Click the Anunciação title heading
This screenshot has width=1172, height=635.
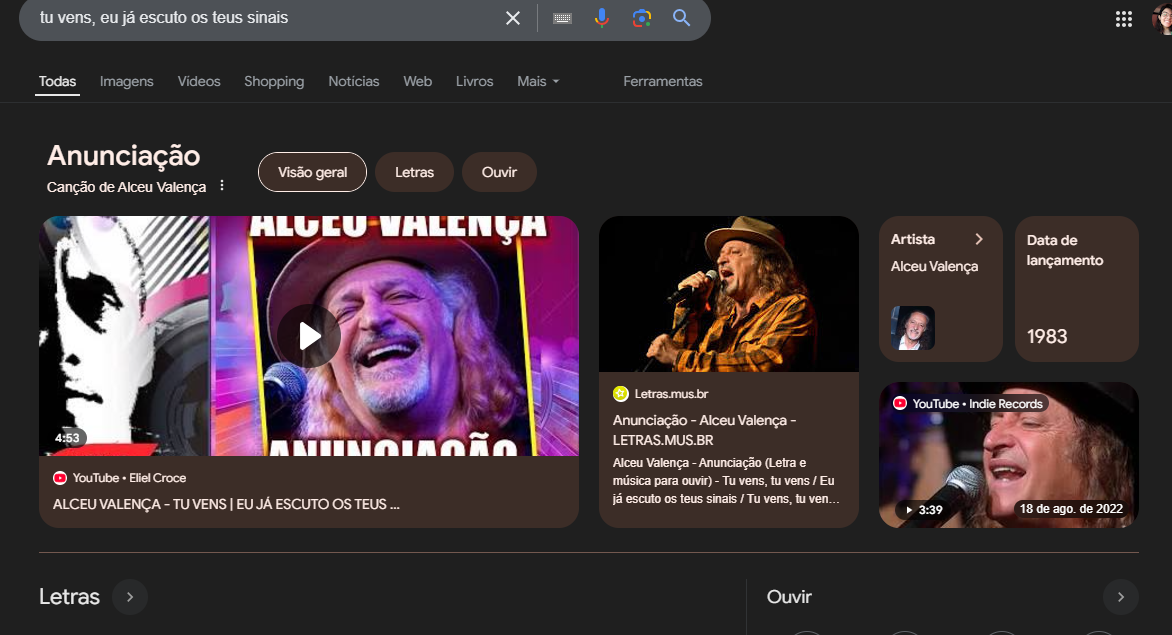123,156
